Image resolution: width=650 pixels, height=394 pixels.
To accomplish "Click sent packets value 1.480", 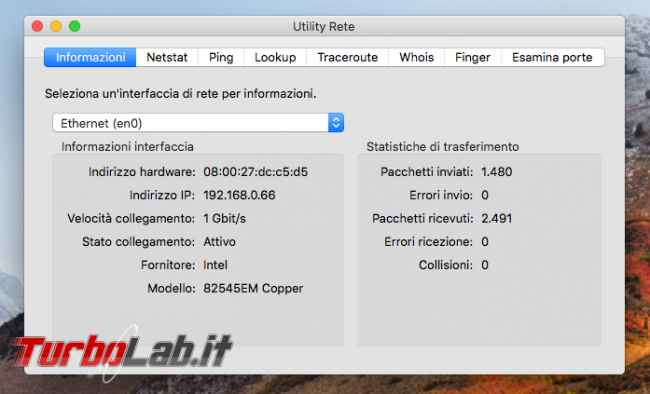I will 497,172.
